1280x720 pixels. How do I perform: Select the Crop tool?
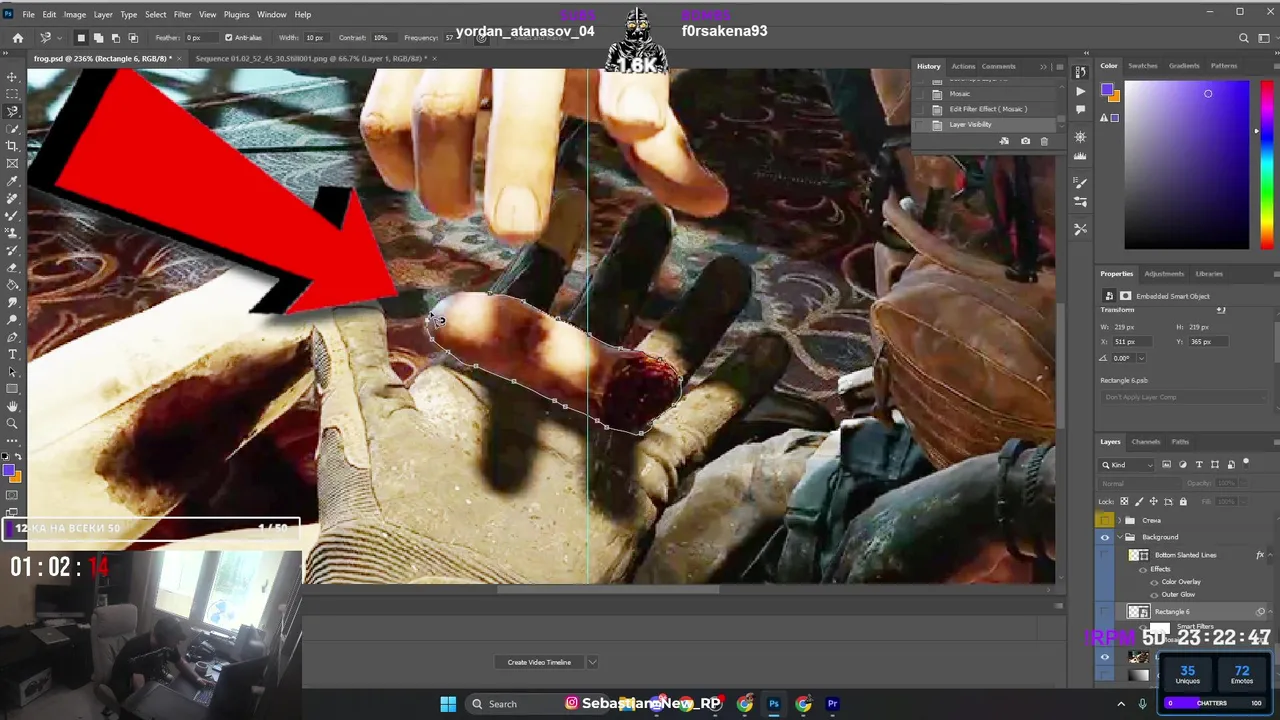click(x=12, y=146)
